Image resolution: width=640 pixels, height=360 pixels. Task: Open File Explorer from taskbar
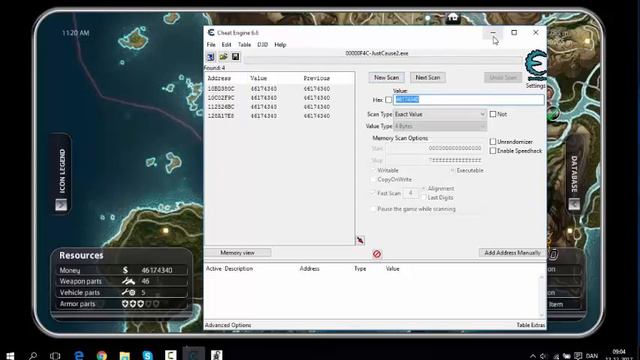pyautogui.click(x=124, y=356)
